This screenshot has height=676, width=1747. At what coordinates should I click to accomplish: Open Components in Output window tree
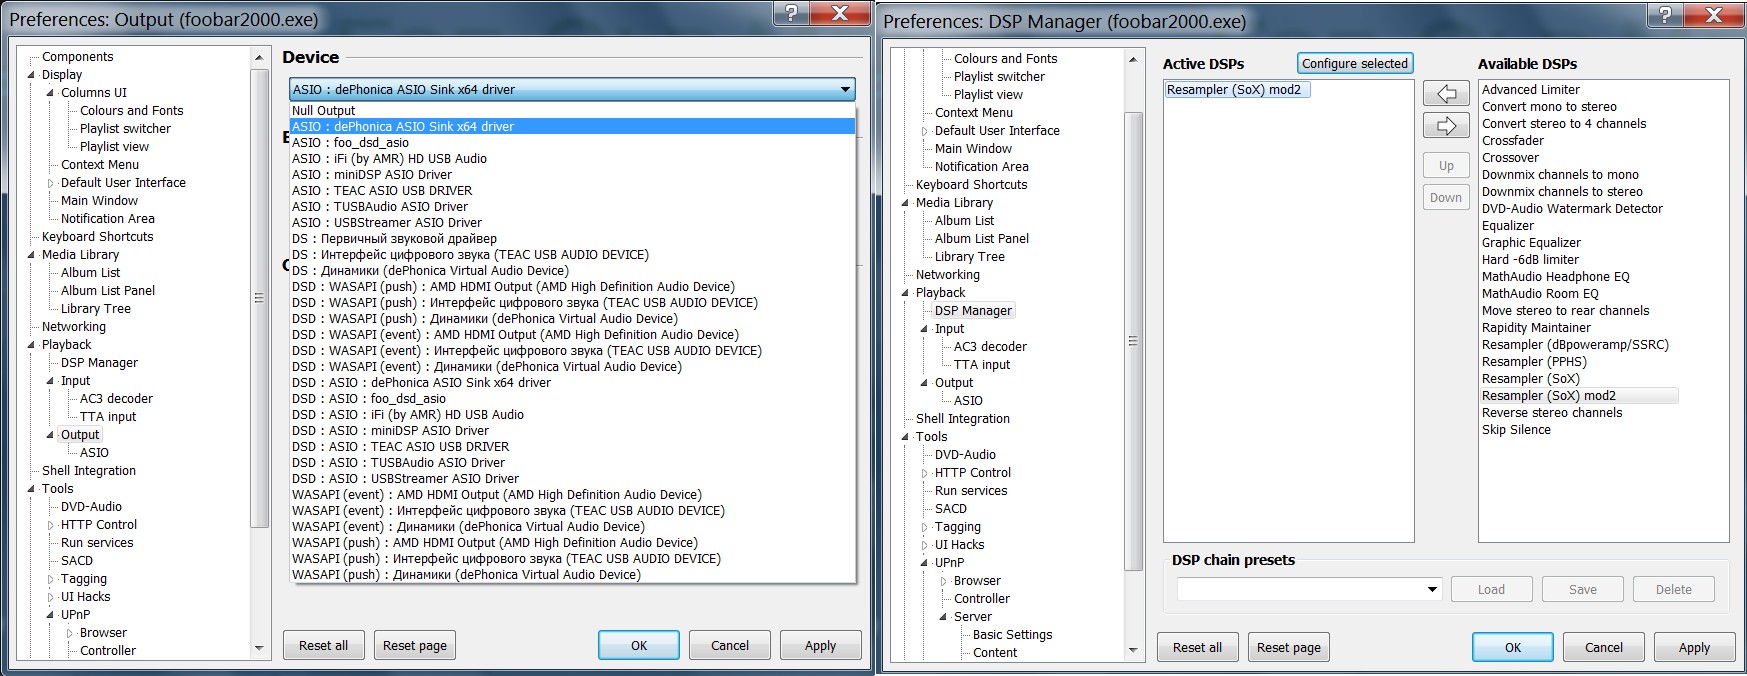tap(77, 57)
